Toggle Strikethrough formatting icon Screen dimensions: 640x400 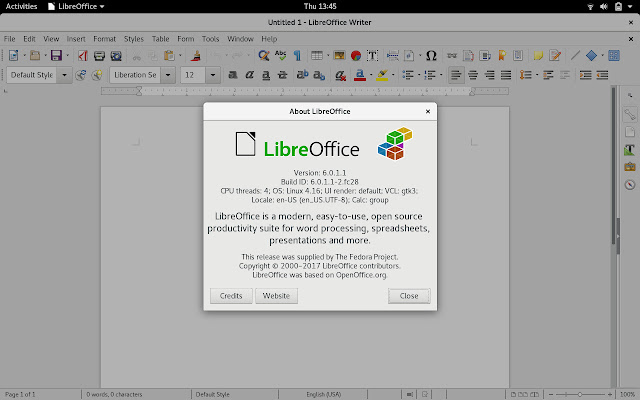(282, 75)
